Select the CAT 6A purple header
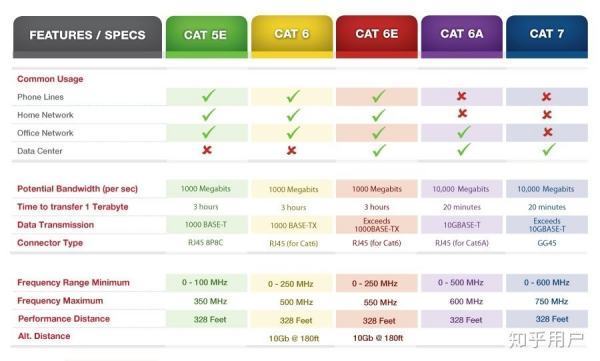 [462, 36]
